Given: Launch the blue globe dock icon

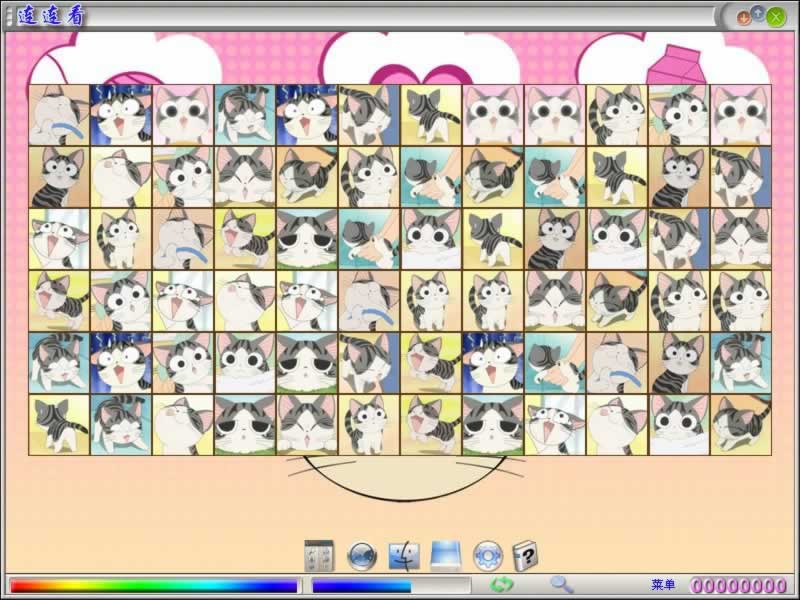Looking at the screenshot, I should [362, 556].
